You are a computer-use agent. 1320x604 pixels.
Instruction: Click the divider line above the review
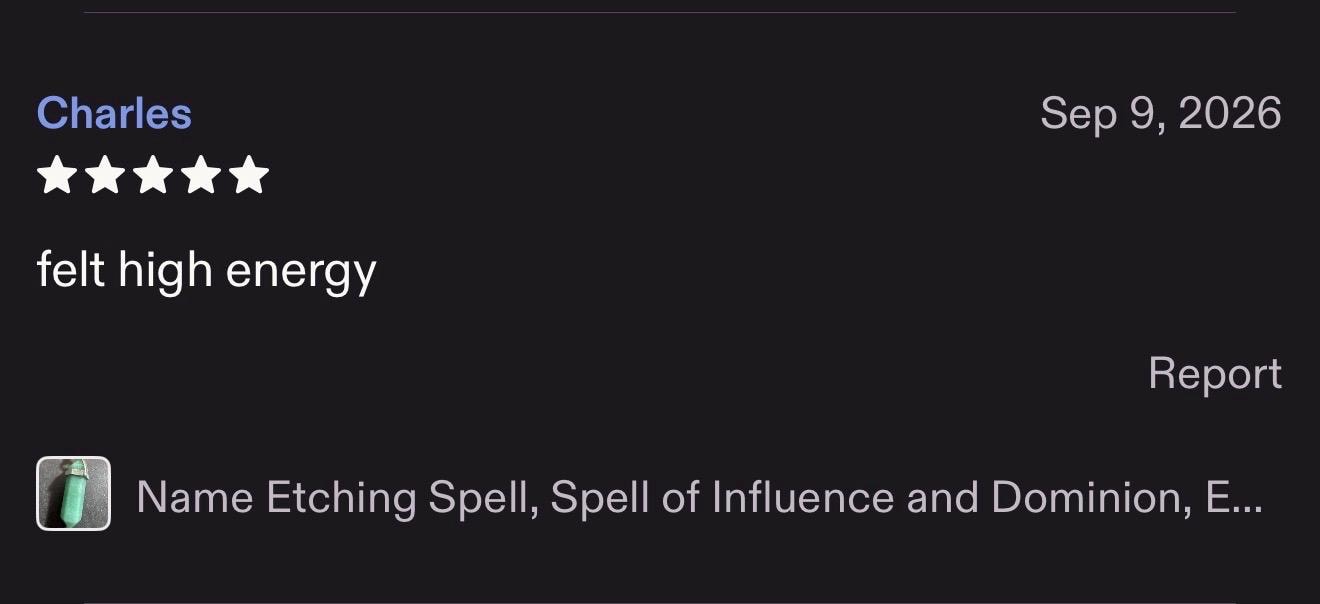[x=660, y=12]
